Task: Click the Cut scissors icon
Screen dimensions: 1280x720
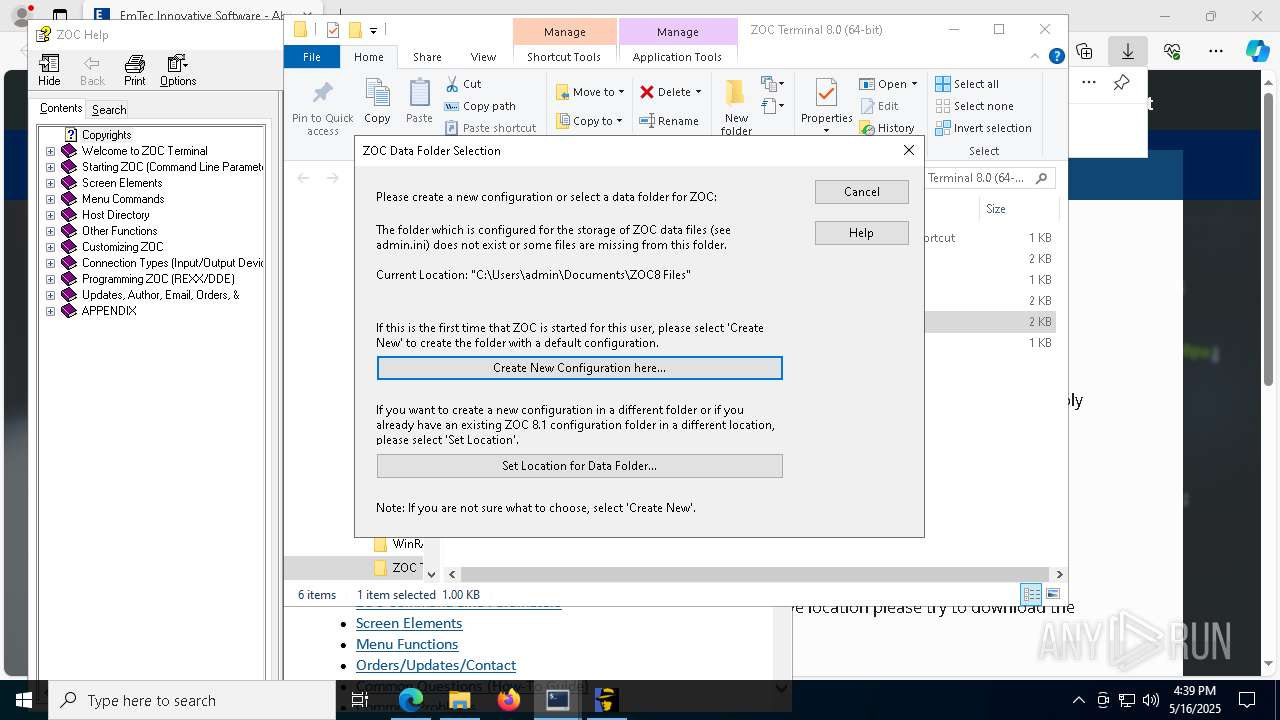Action: pos(452,84)
